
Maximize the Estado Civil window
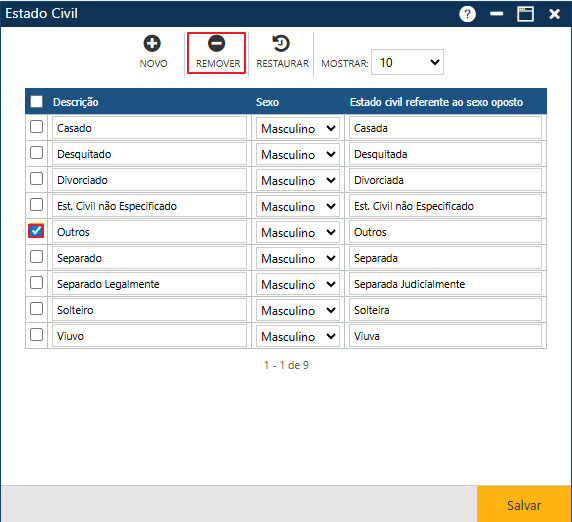[x=526, y=14]
